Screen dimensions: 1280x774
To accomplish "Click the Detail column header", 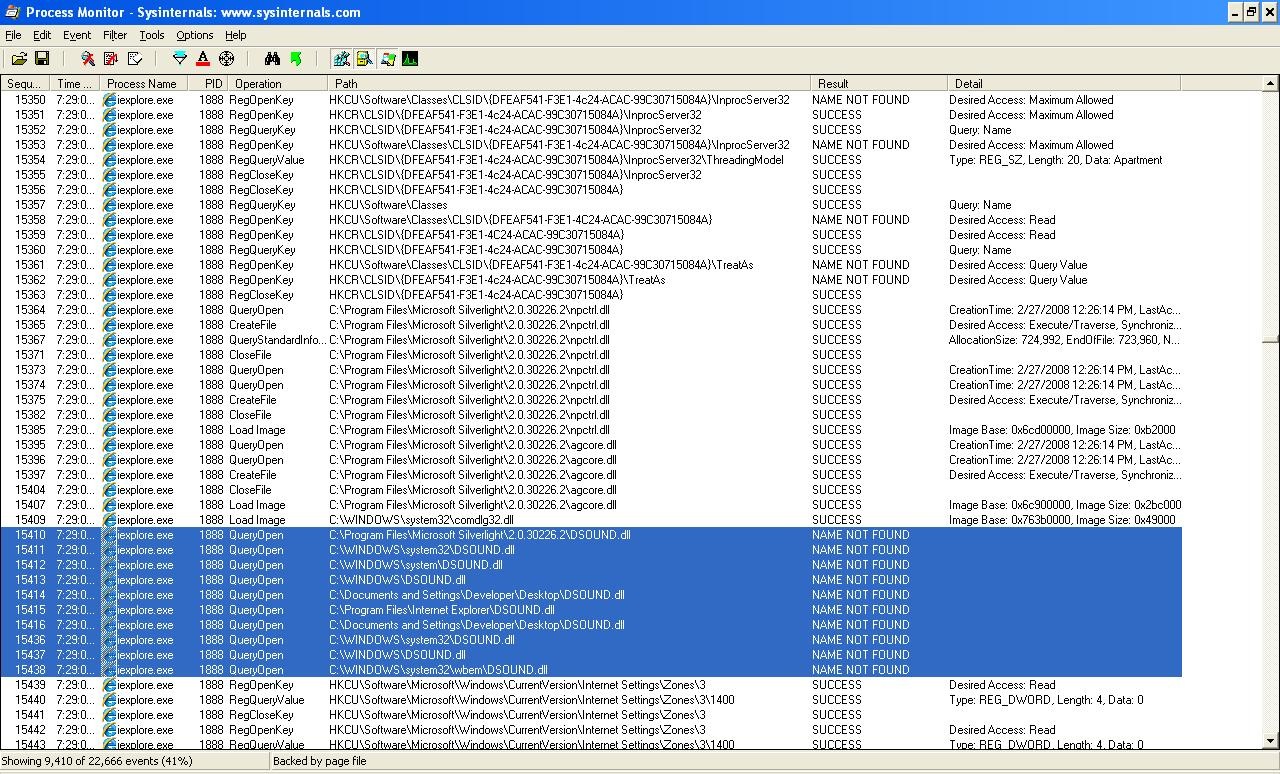I will pos(1064,84).
